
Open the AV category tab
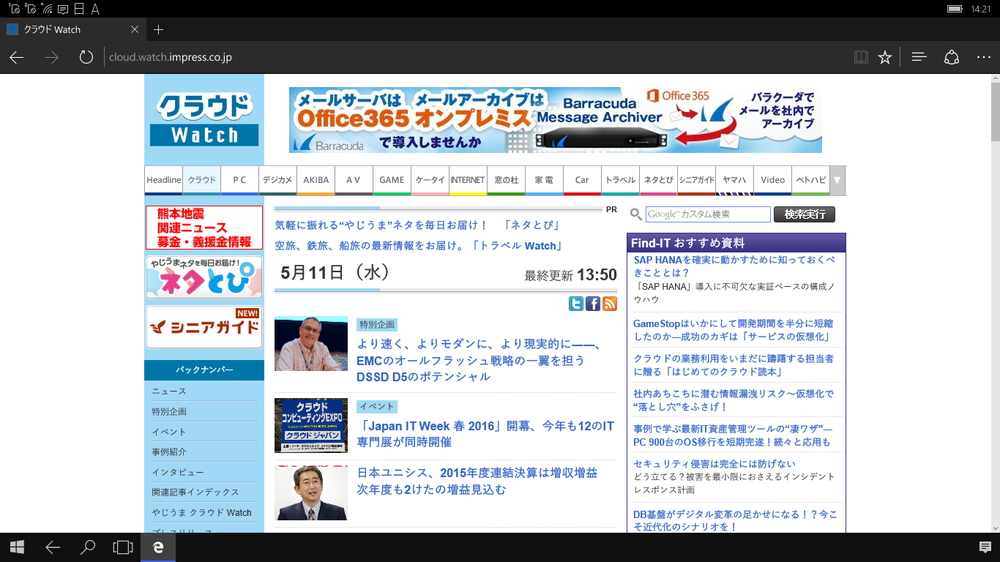pos(353,180)
